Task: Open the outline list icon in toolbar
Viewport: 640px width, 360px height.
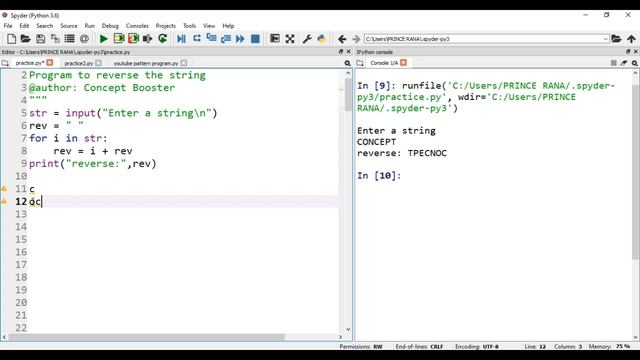Action: pos(70,39)
